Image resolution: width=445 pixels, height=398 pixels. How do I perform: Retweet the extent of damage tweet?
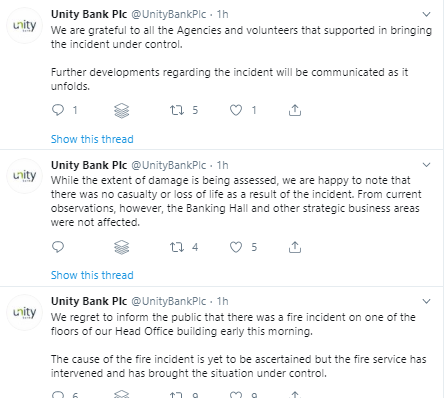[177, 247]
